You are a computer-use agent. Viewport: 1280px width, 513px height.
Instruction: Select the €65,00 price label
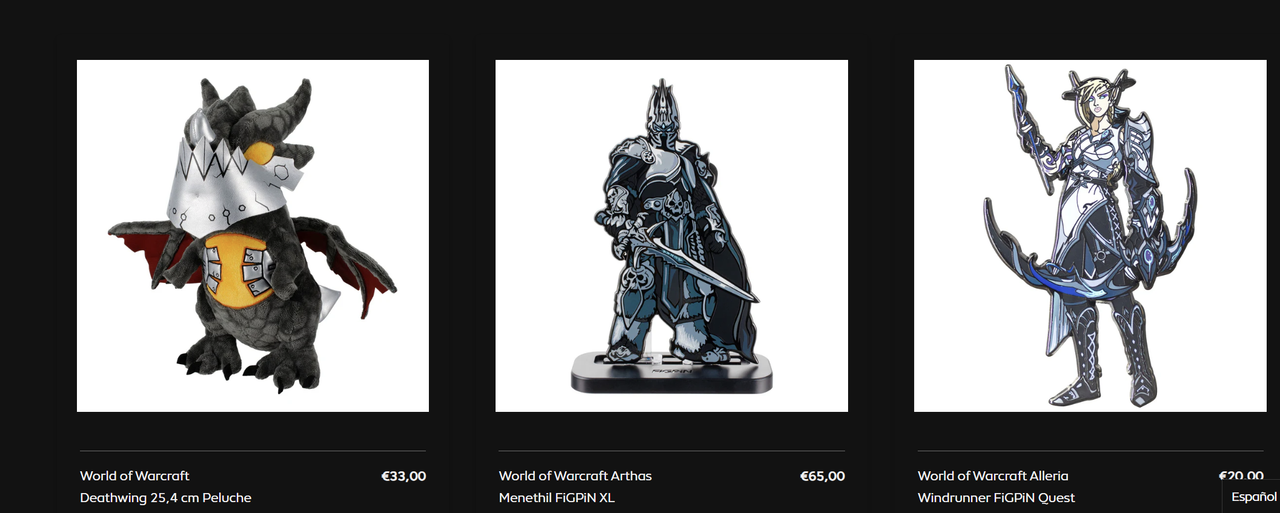click(x=823, y=476)
